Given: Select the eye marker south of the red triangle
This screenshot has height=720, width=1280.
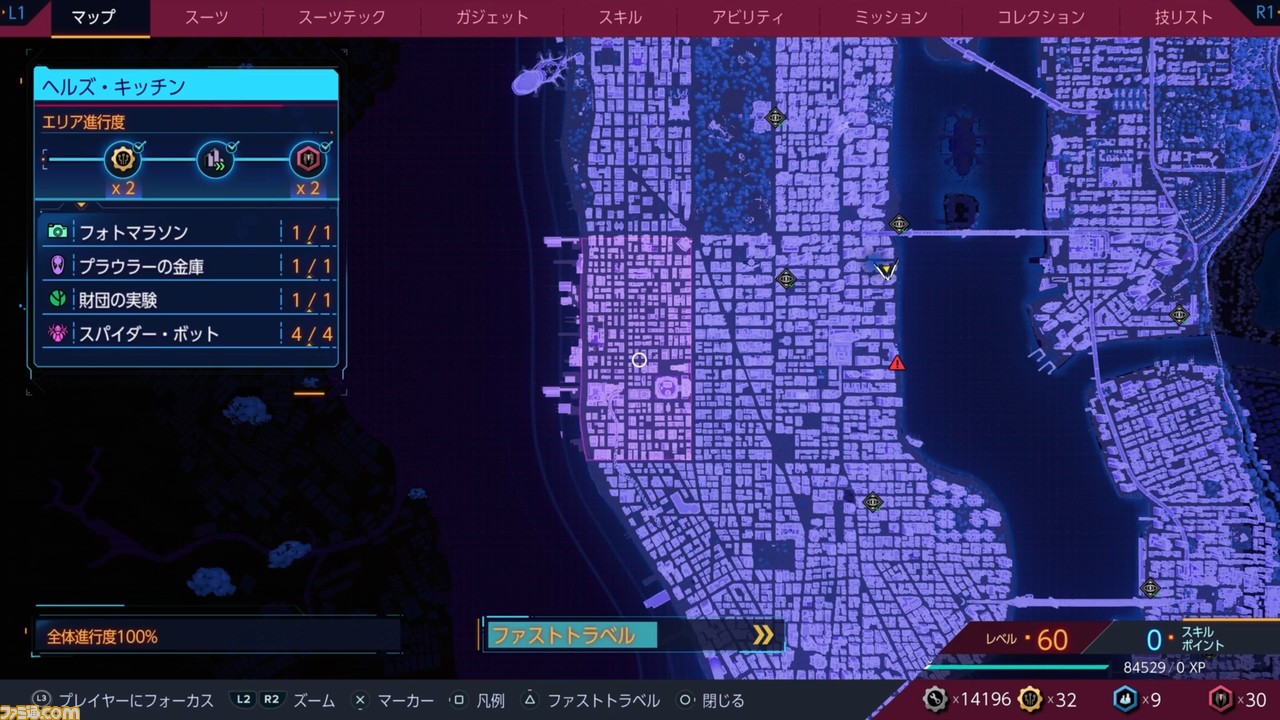Looking at the screenshot, I should [873, 502].
